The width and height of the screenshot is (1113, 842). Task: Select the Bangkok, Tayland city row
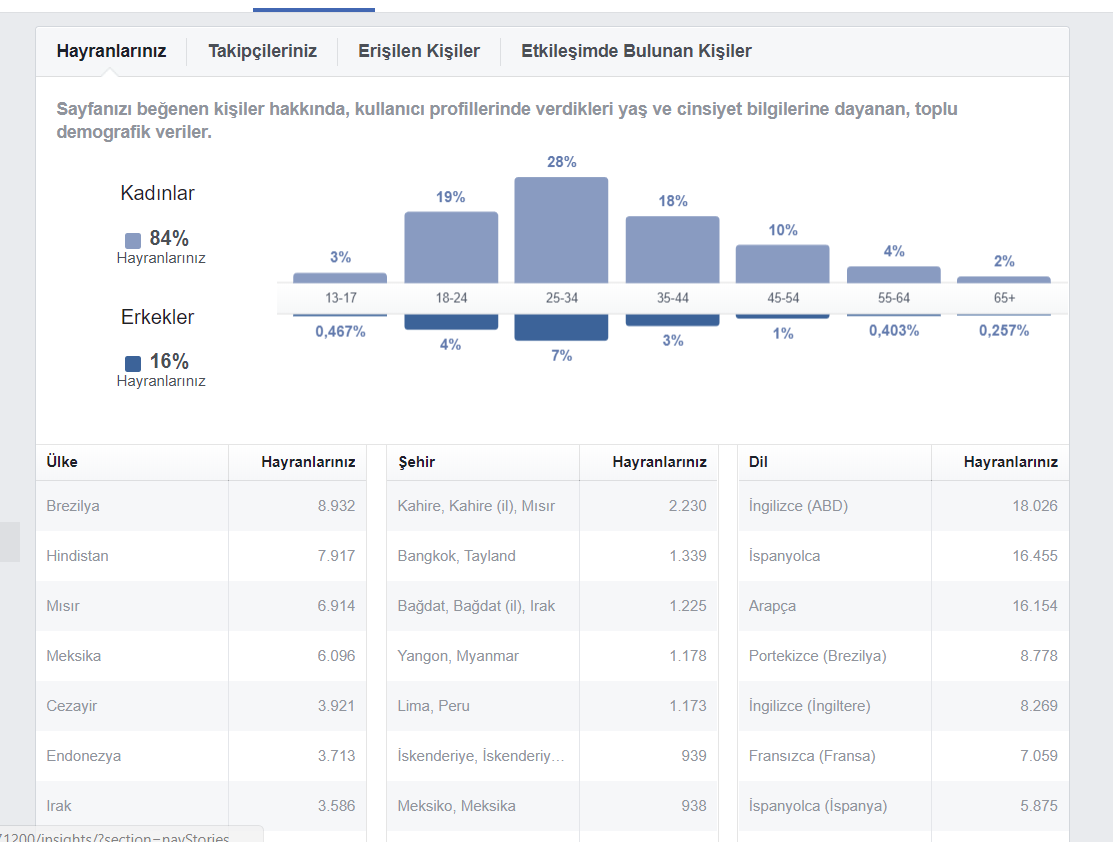pyautogui.click(x=552, y=556)
